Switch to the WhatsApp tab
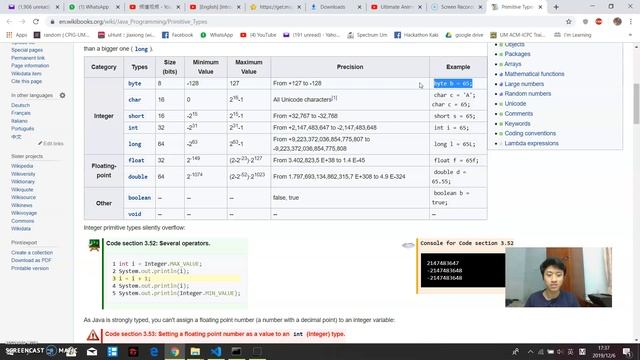This screenshot has width=640, height=360. [x=95, y=7]
